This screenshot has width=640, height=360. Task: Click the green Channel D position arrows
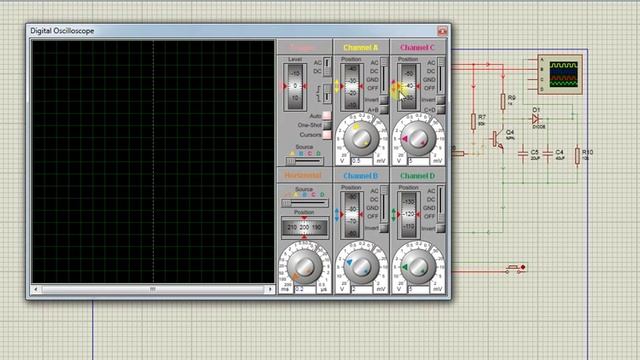pos(394,215)
